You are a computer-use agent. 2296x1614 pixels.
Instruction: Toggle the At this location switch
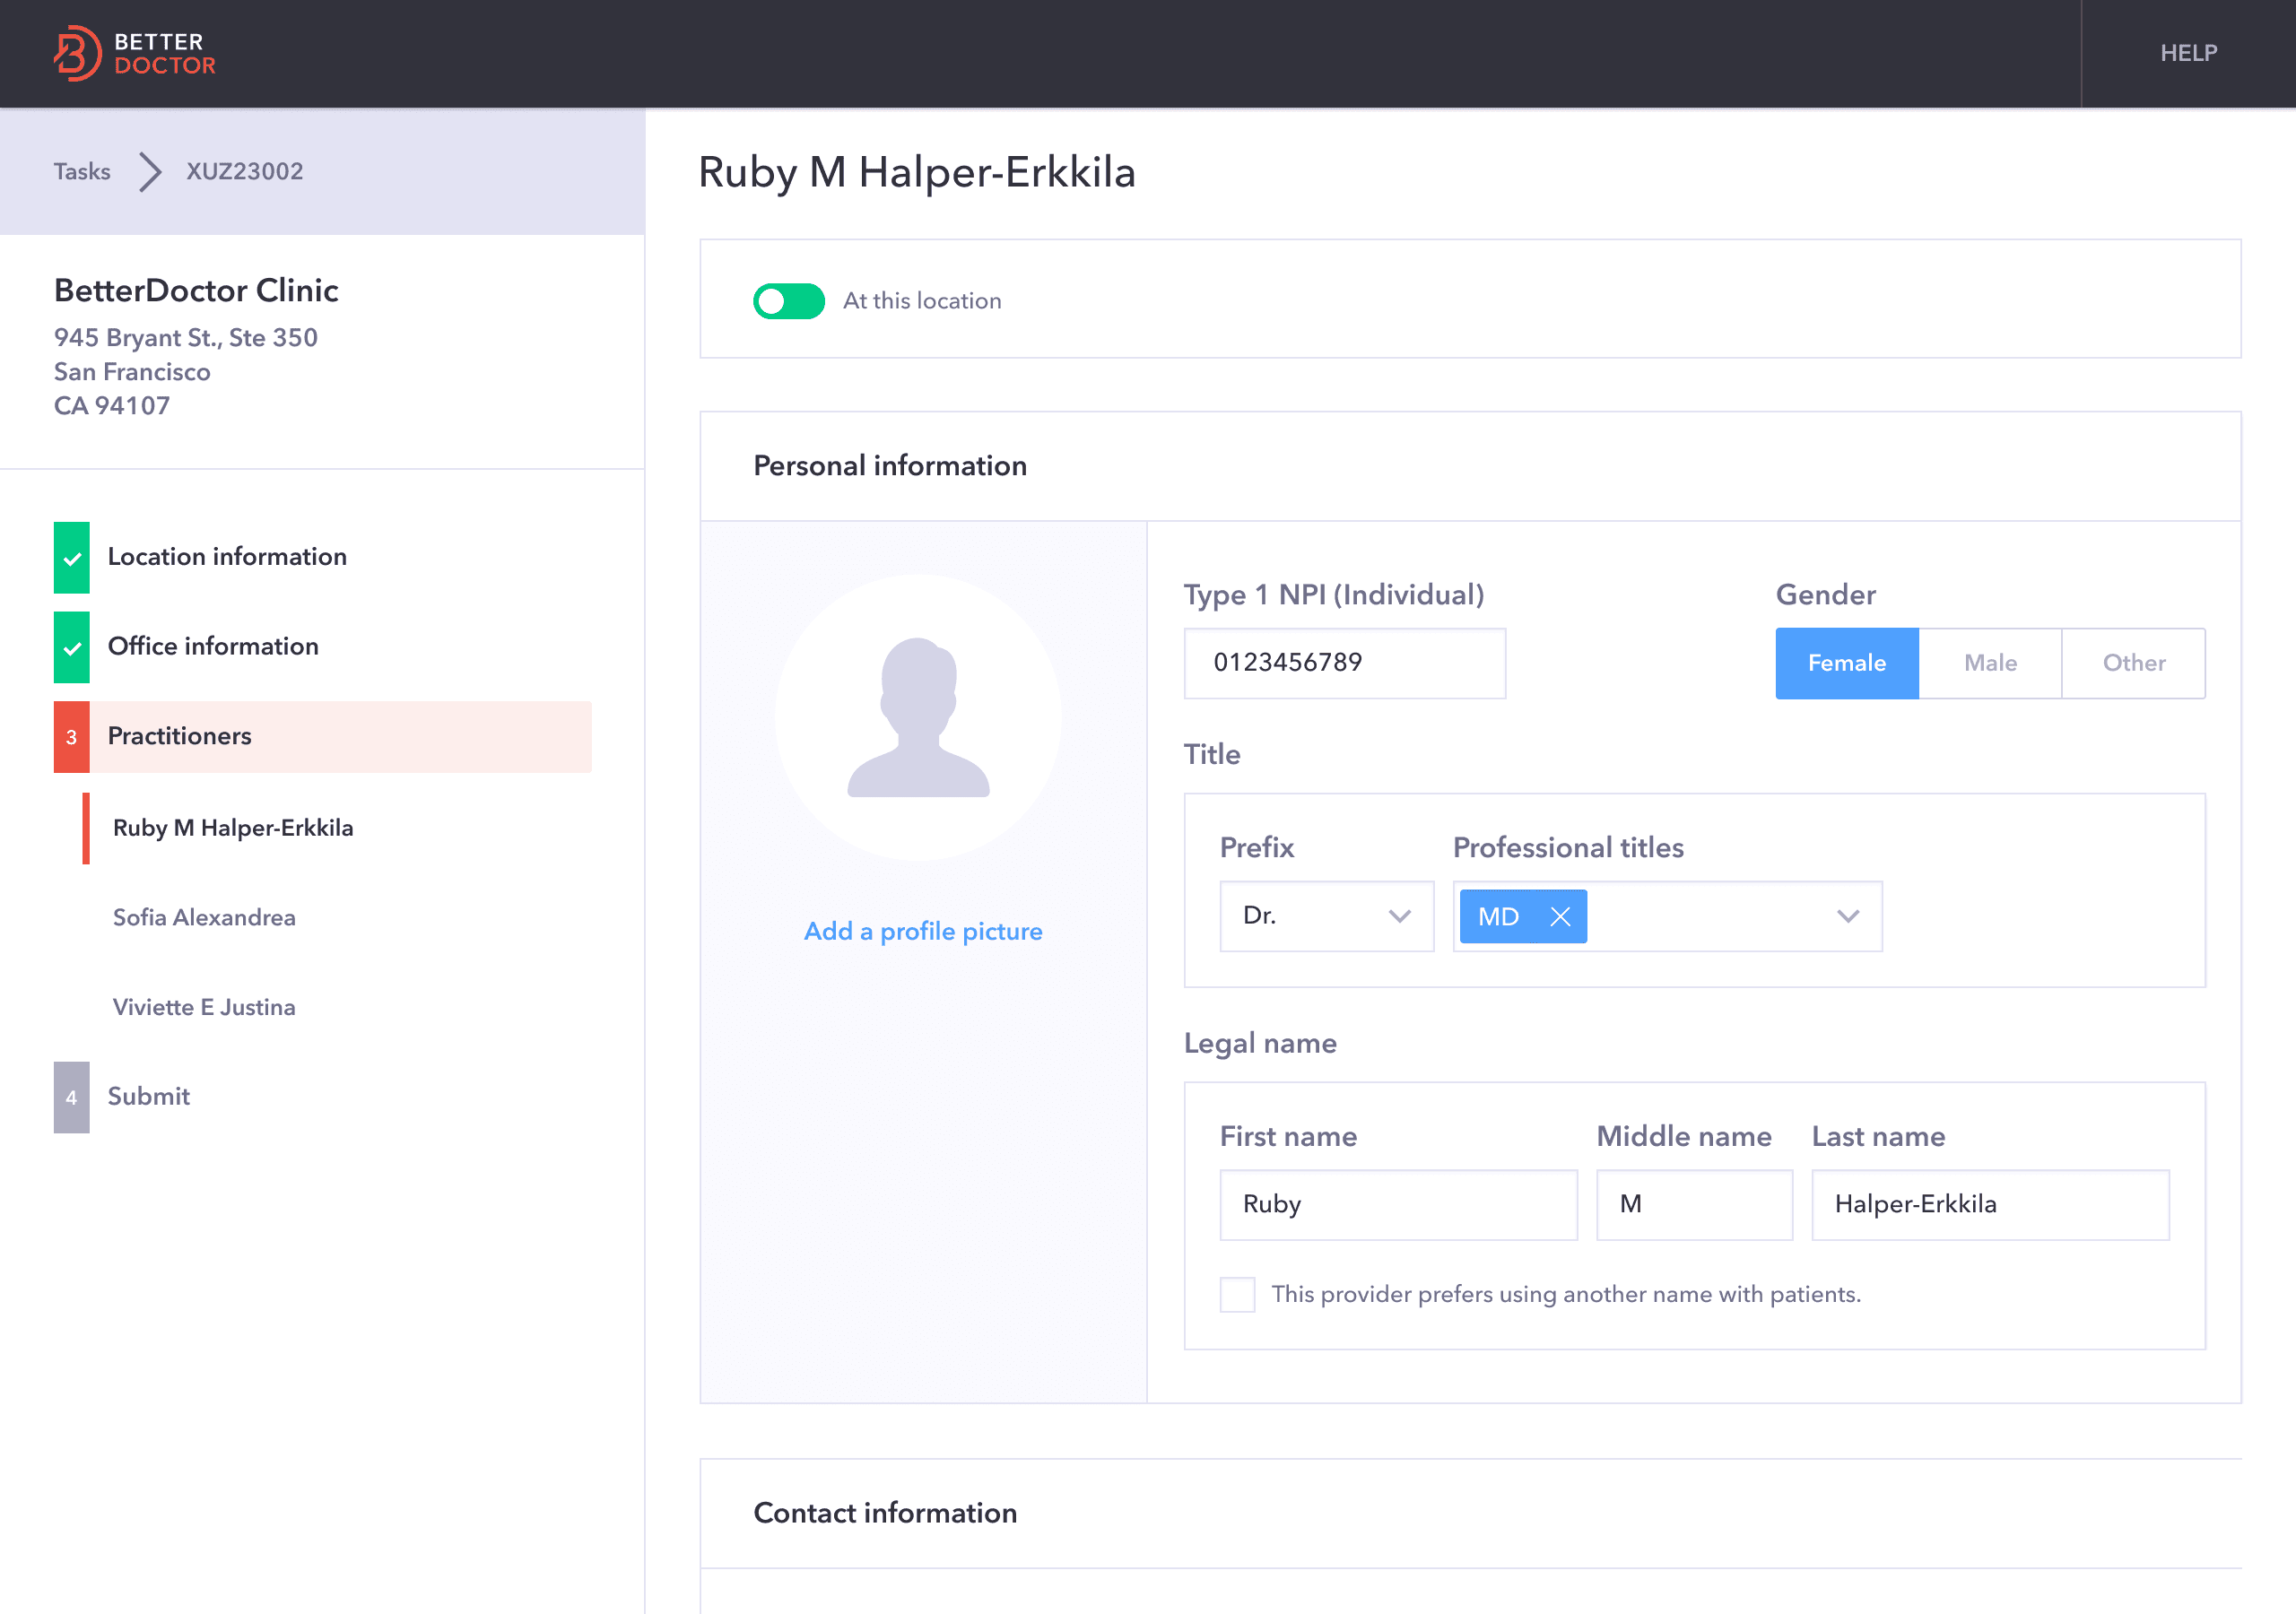tap(789, 301)
